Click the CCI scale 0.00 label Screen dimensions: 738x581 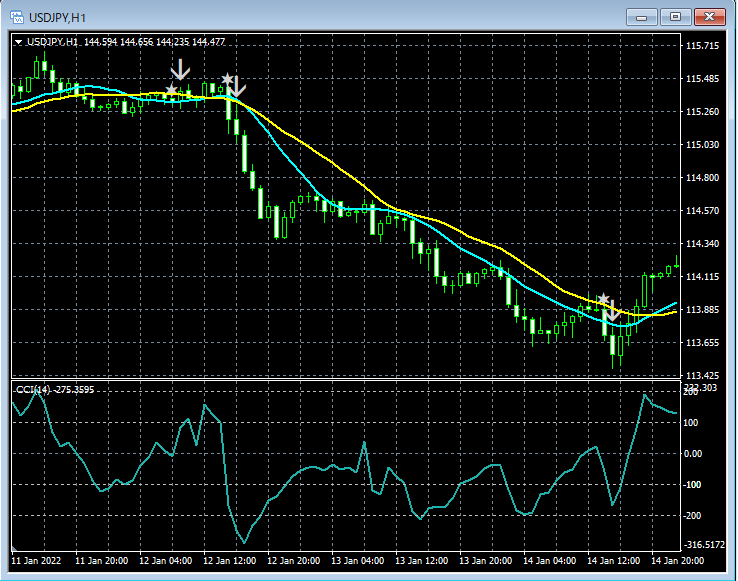pos(692,453)
